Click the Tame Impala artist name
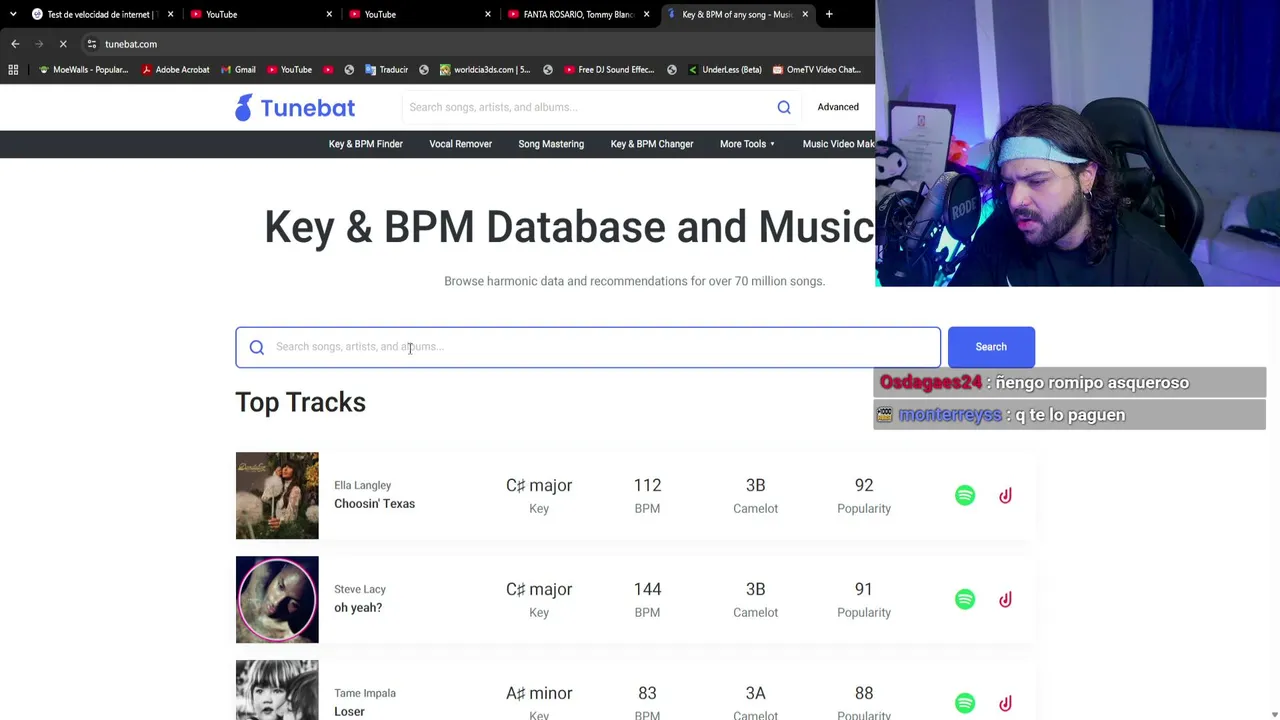 point(365,693)
